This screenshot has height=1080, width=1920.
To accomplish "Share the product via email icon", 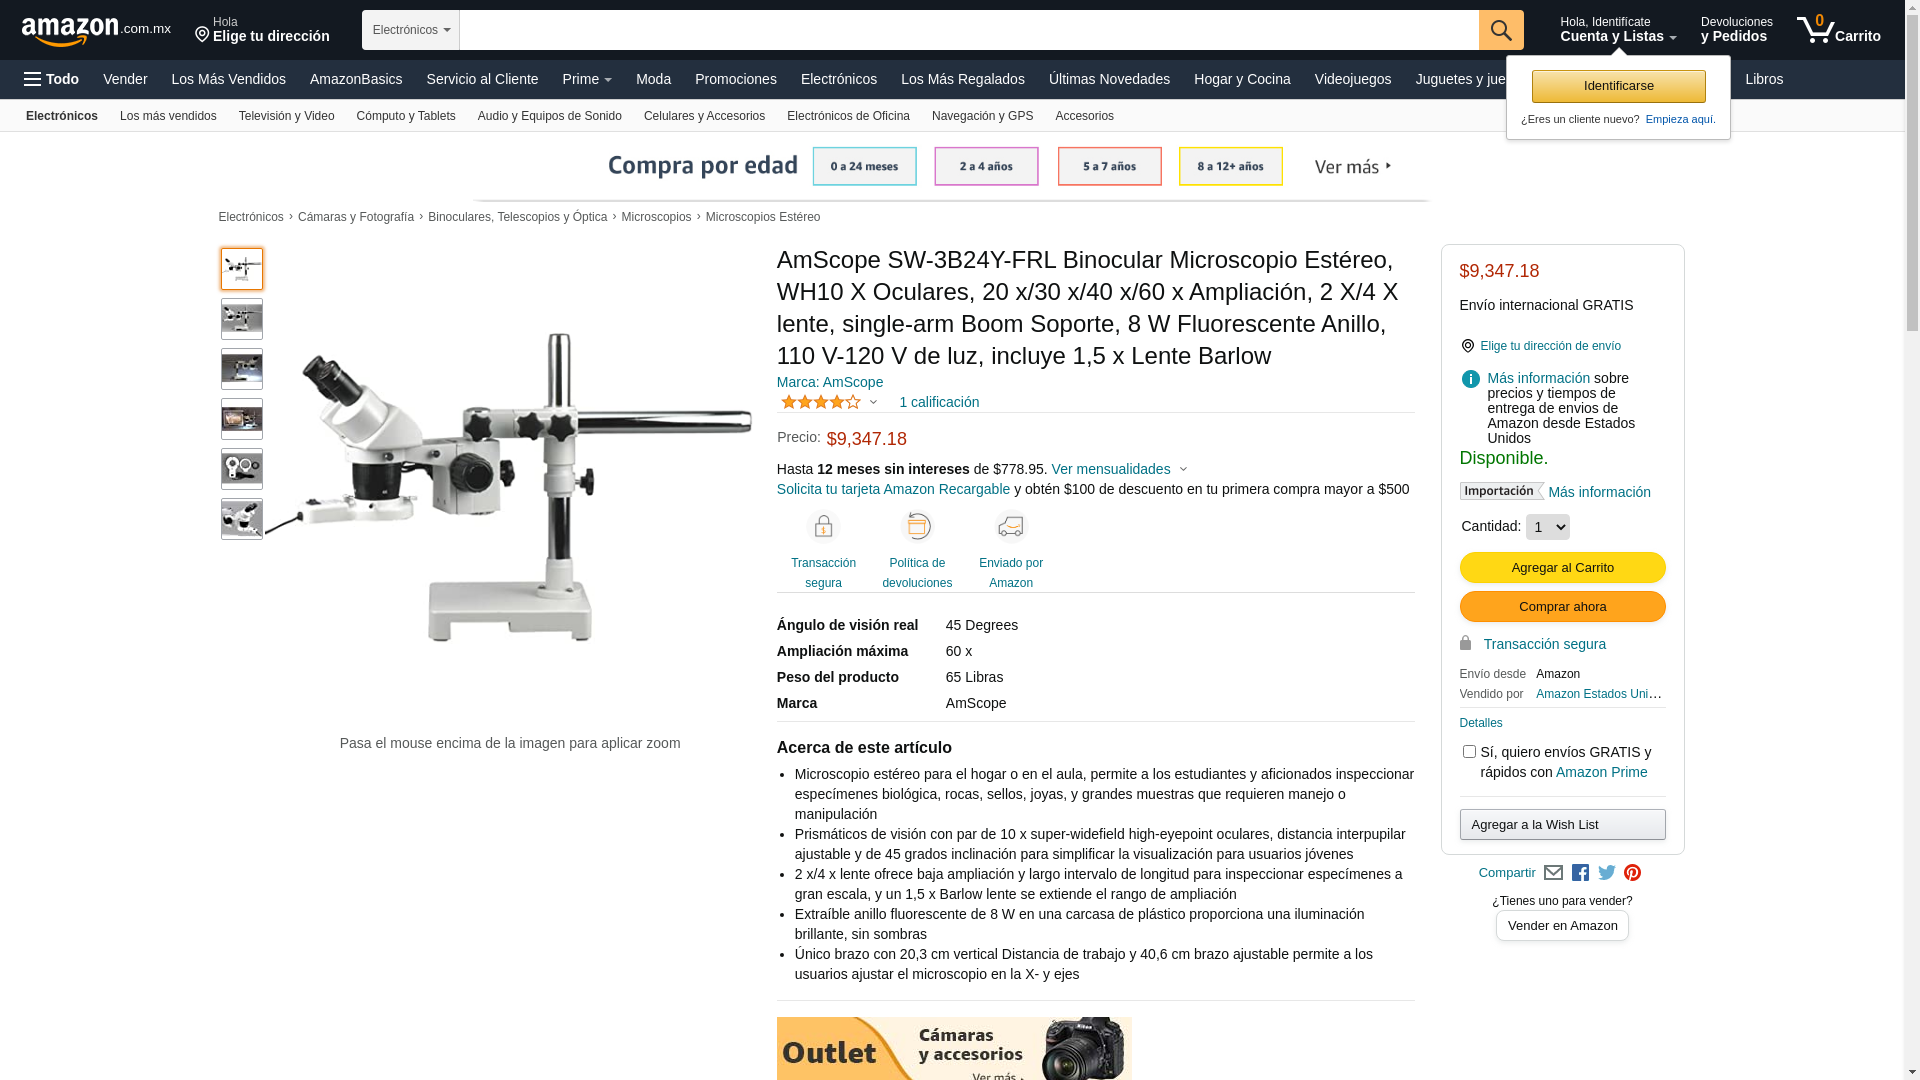I will (x=1553, y=873).
